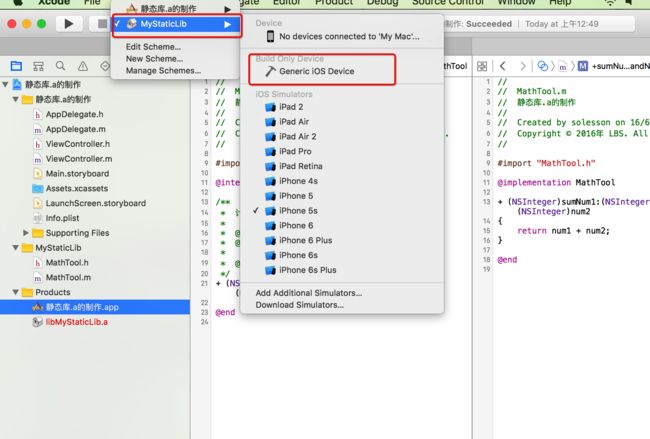The height and width of the screenshot is (439, 650).
Task: Choose New Scheme...
Action: [x=154, y=59]
